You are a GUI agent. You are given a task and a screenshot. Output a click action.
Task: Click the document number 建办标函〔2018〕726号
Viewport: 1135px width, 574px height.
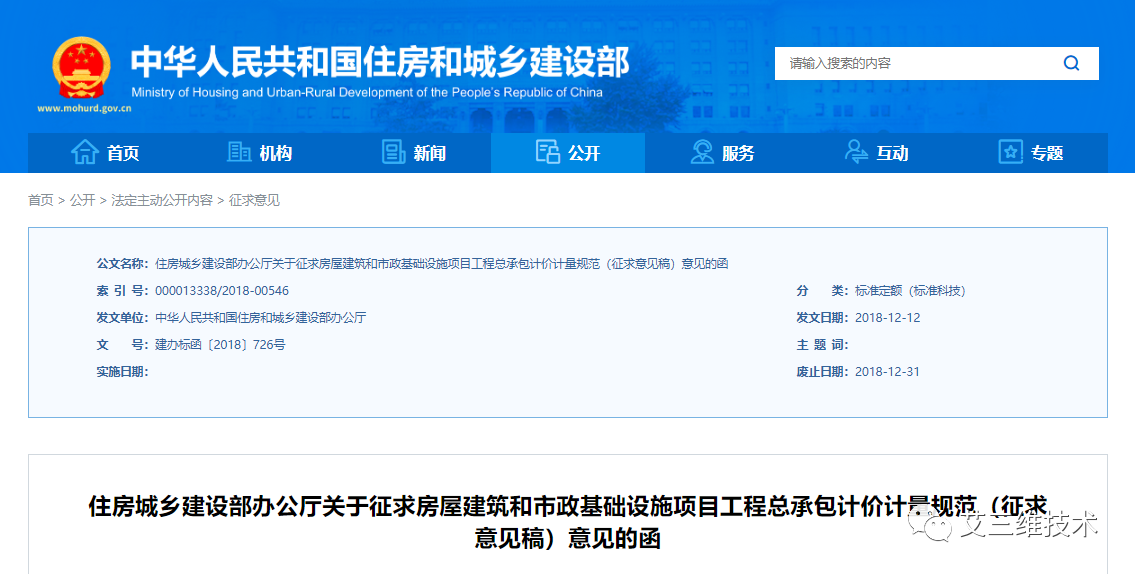220,345
